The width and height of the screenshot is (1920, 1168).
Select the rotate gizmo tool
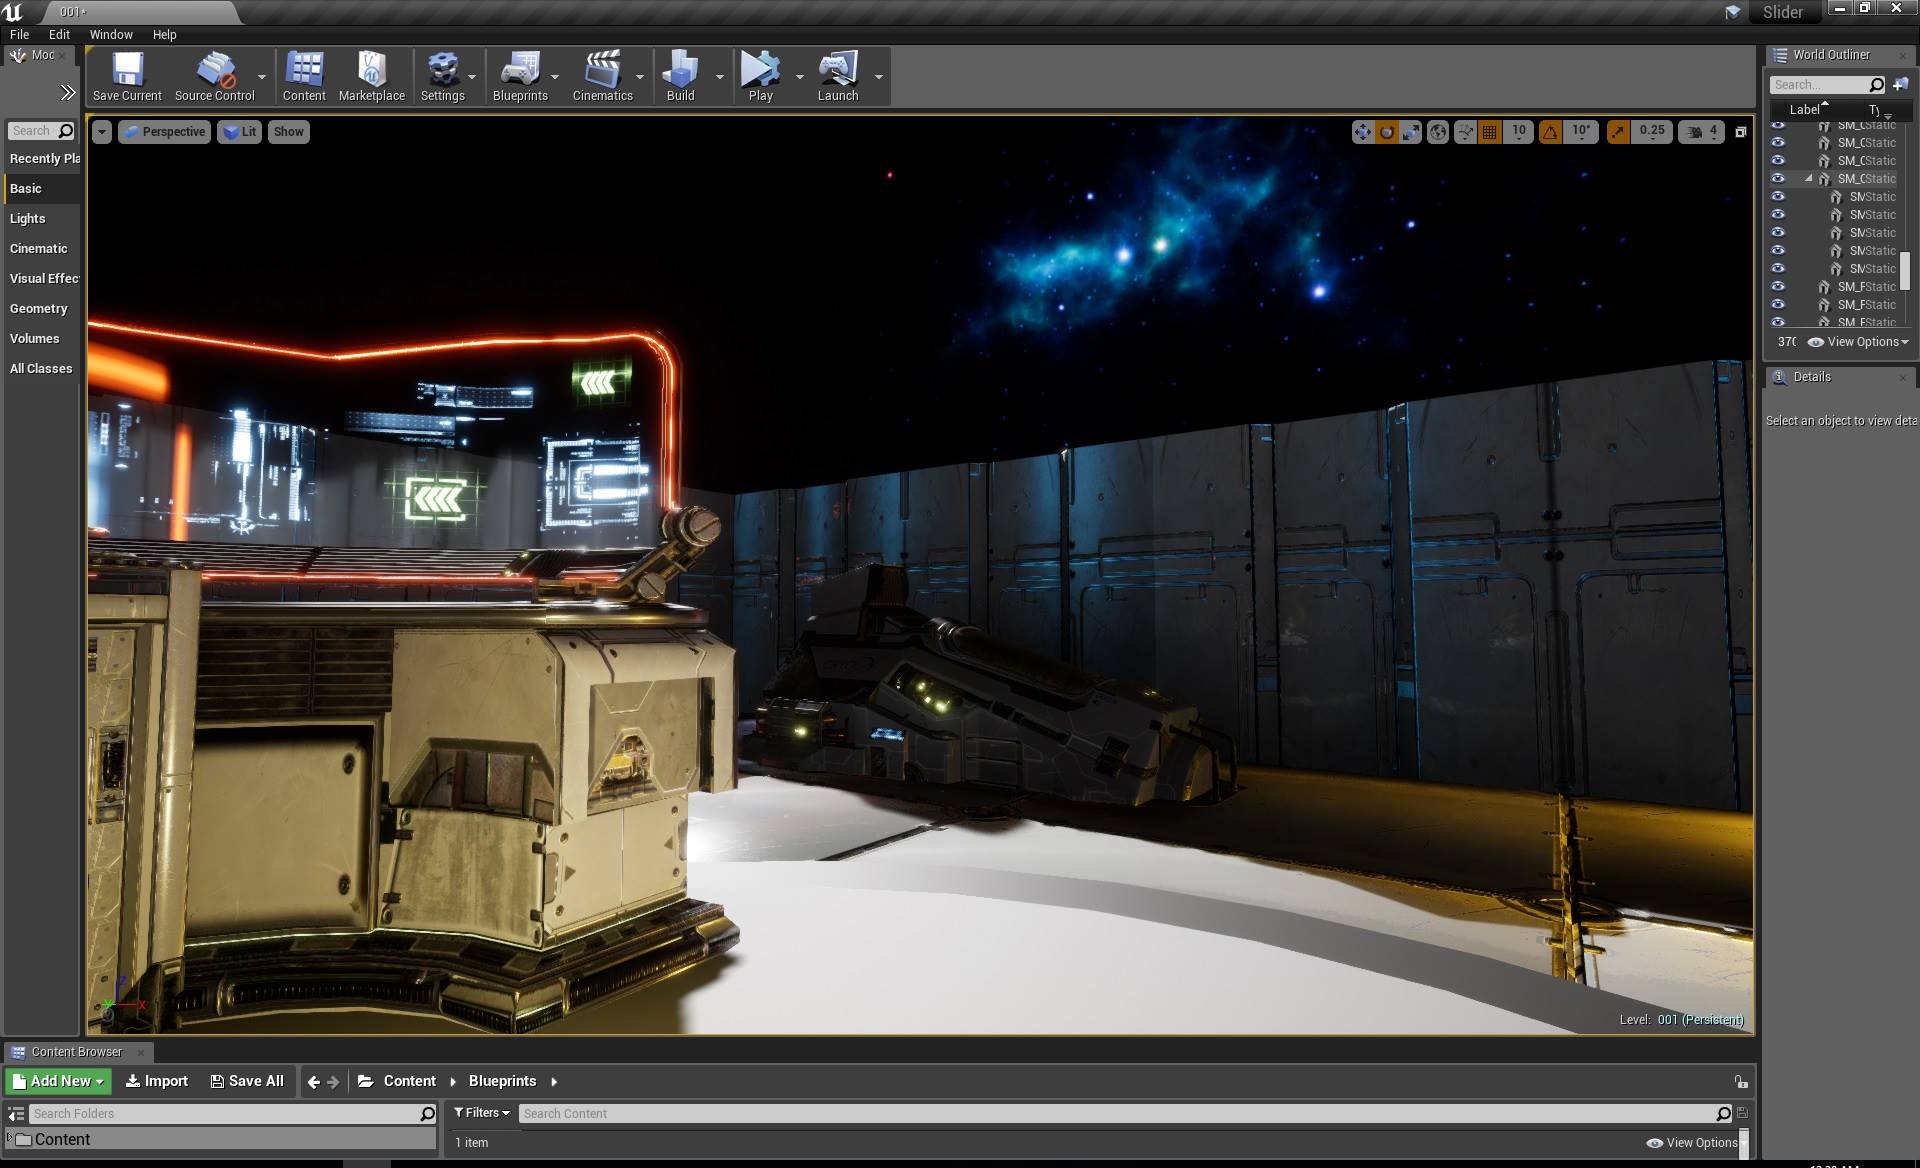click(x=1386, y=132)
